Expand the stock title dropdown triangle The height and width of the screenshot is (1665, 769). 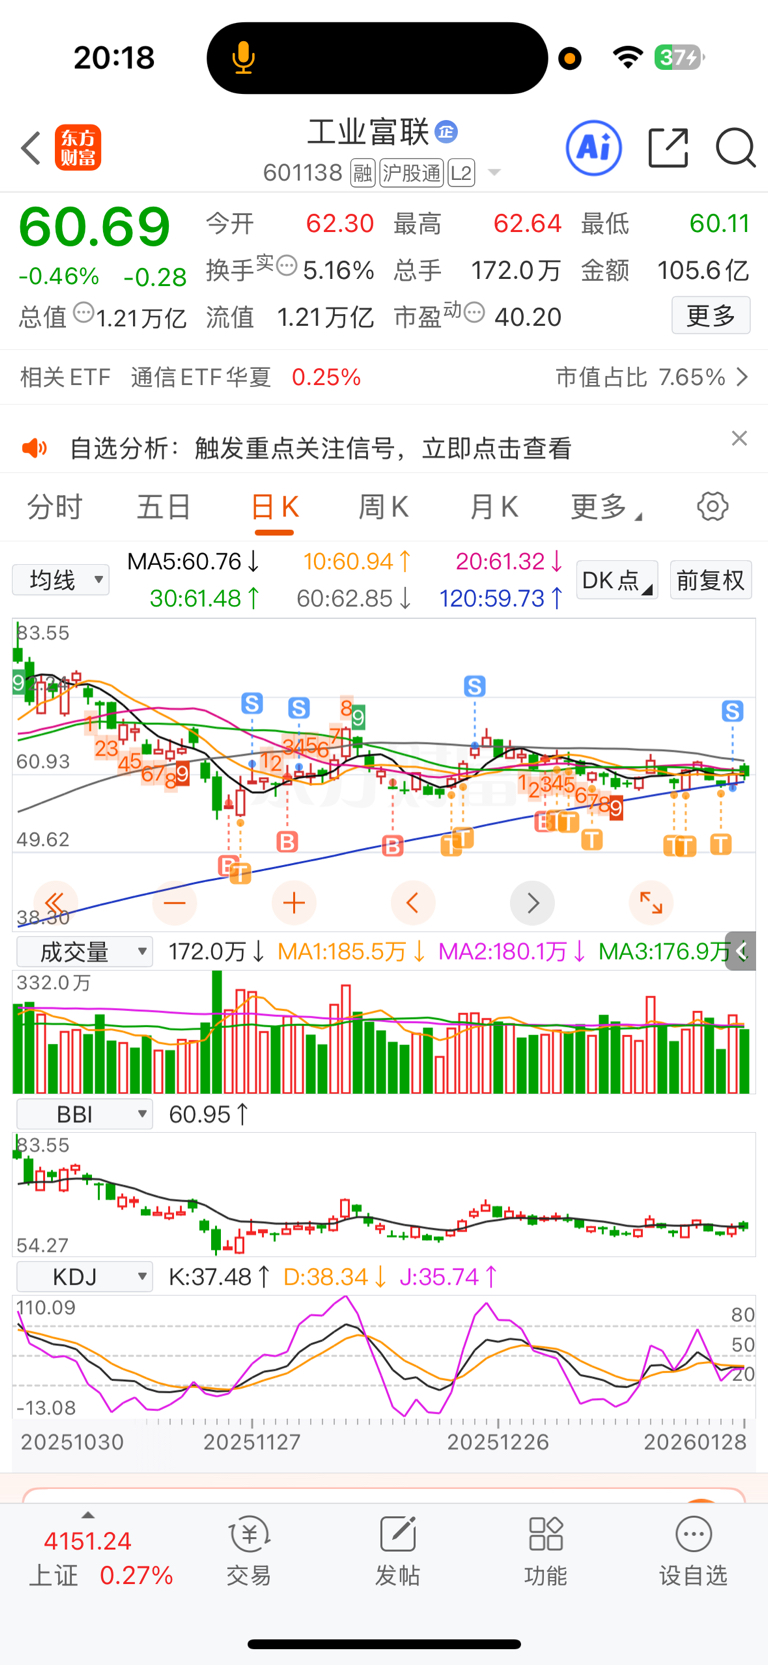494,174
